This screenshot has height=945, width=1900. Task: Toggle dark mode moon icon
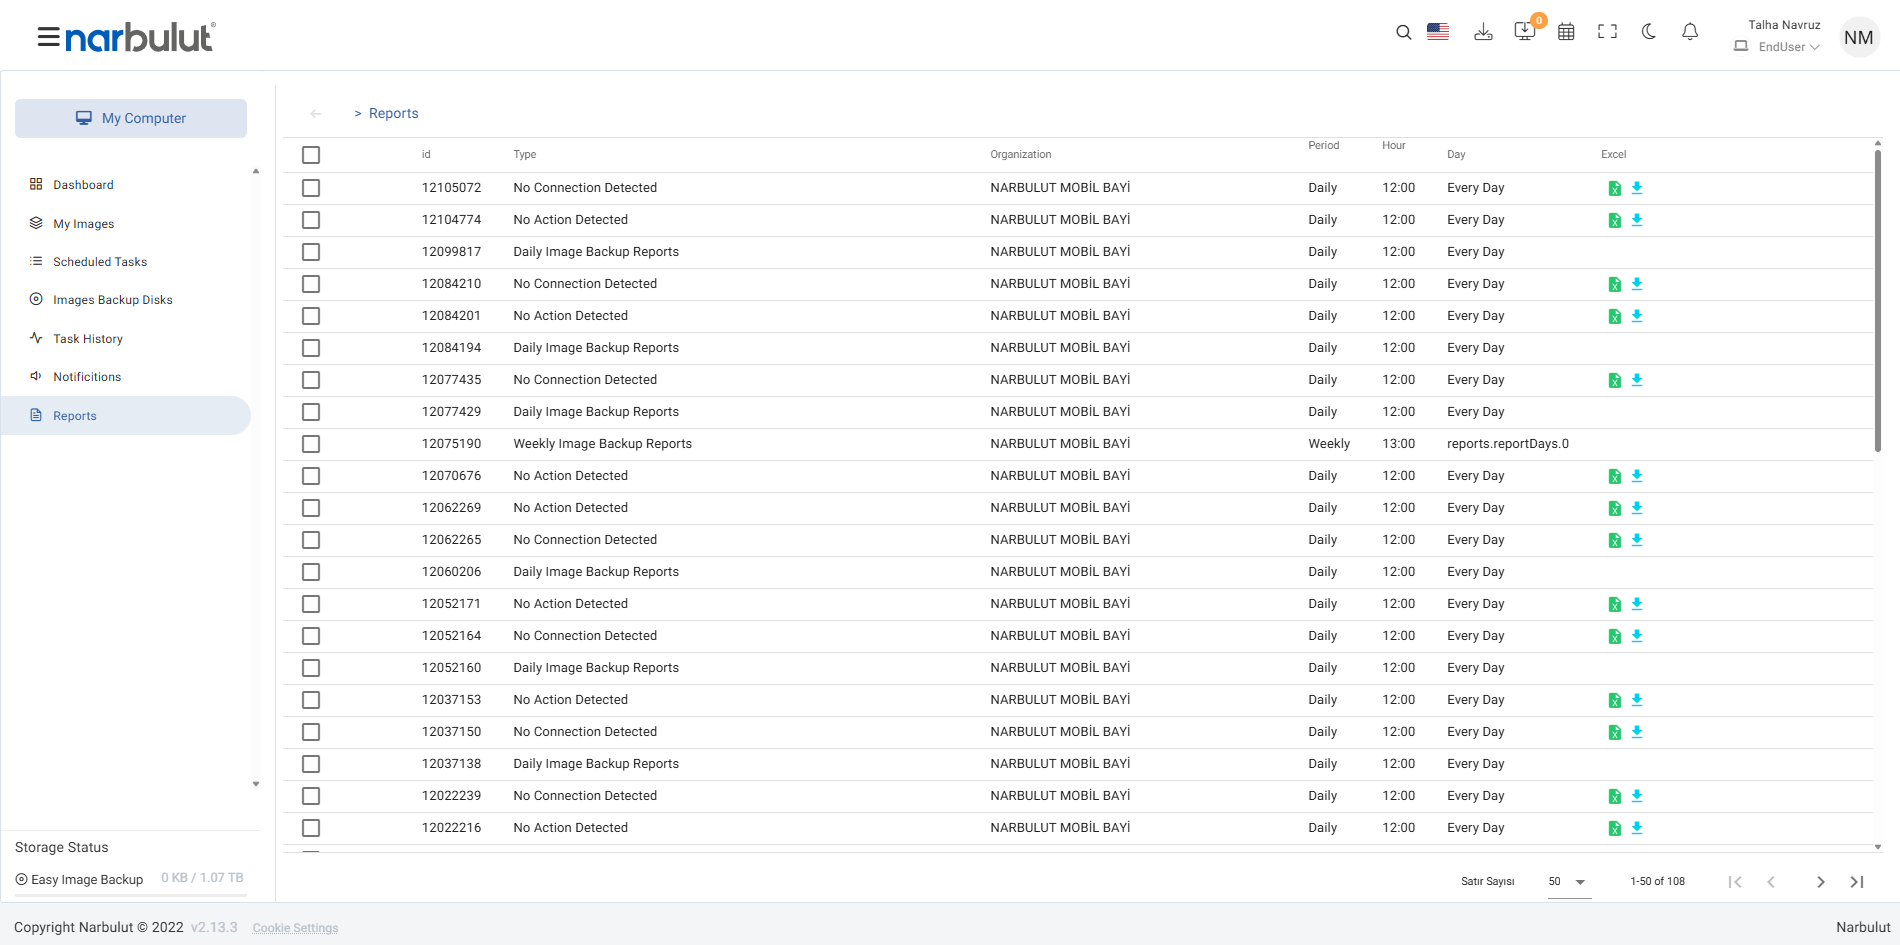pyautogui.click(x=1648, y=32)
